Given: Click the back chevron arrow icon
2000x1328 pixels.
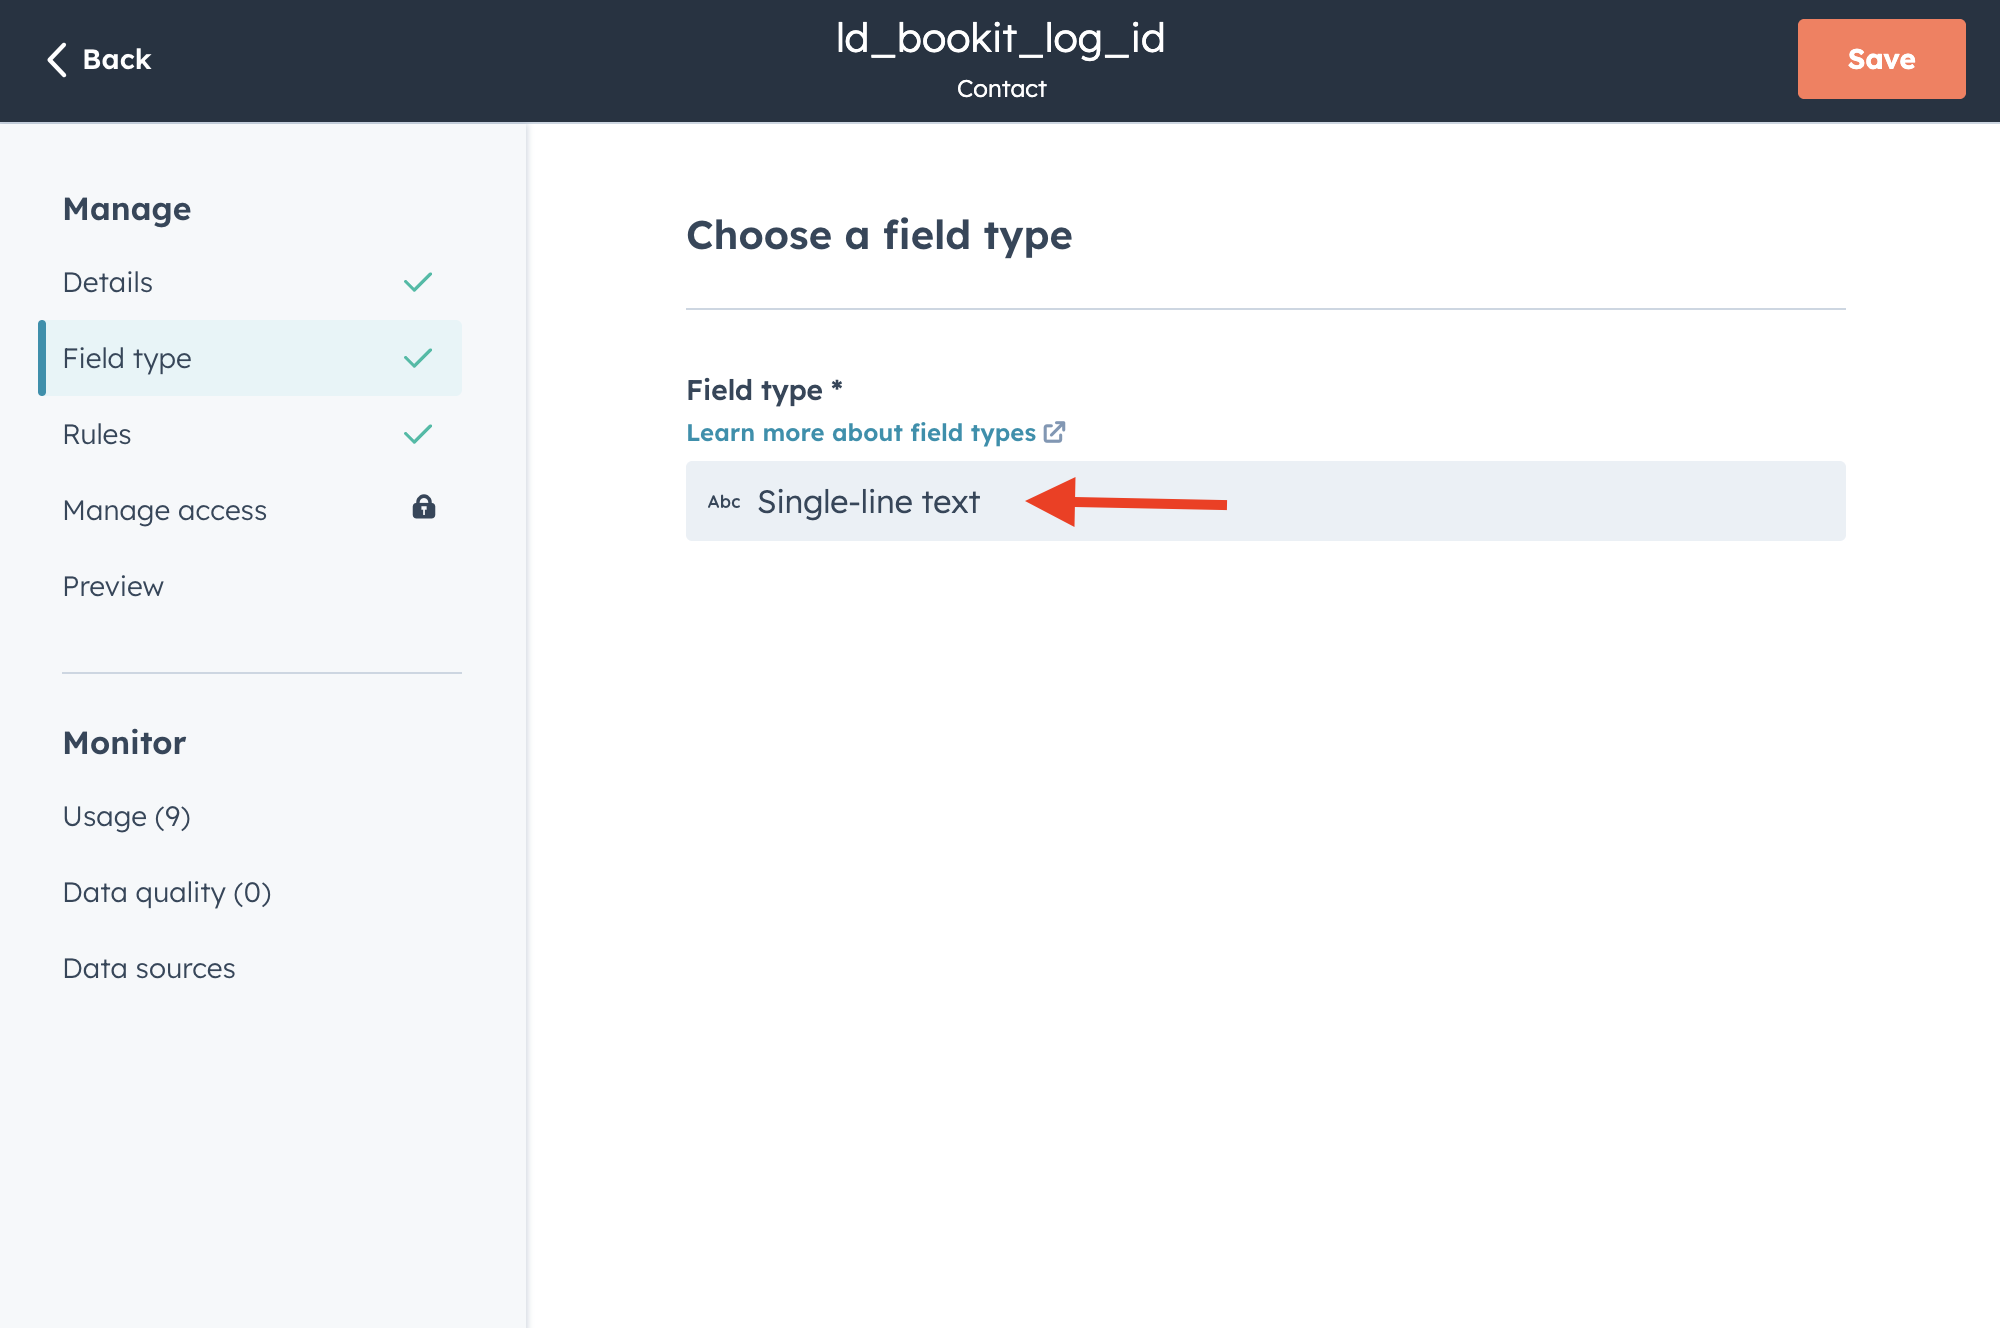Looking at the screenshot, I should click(57, 58).
